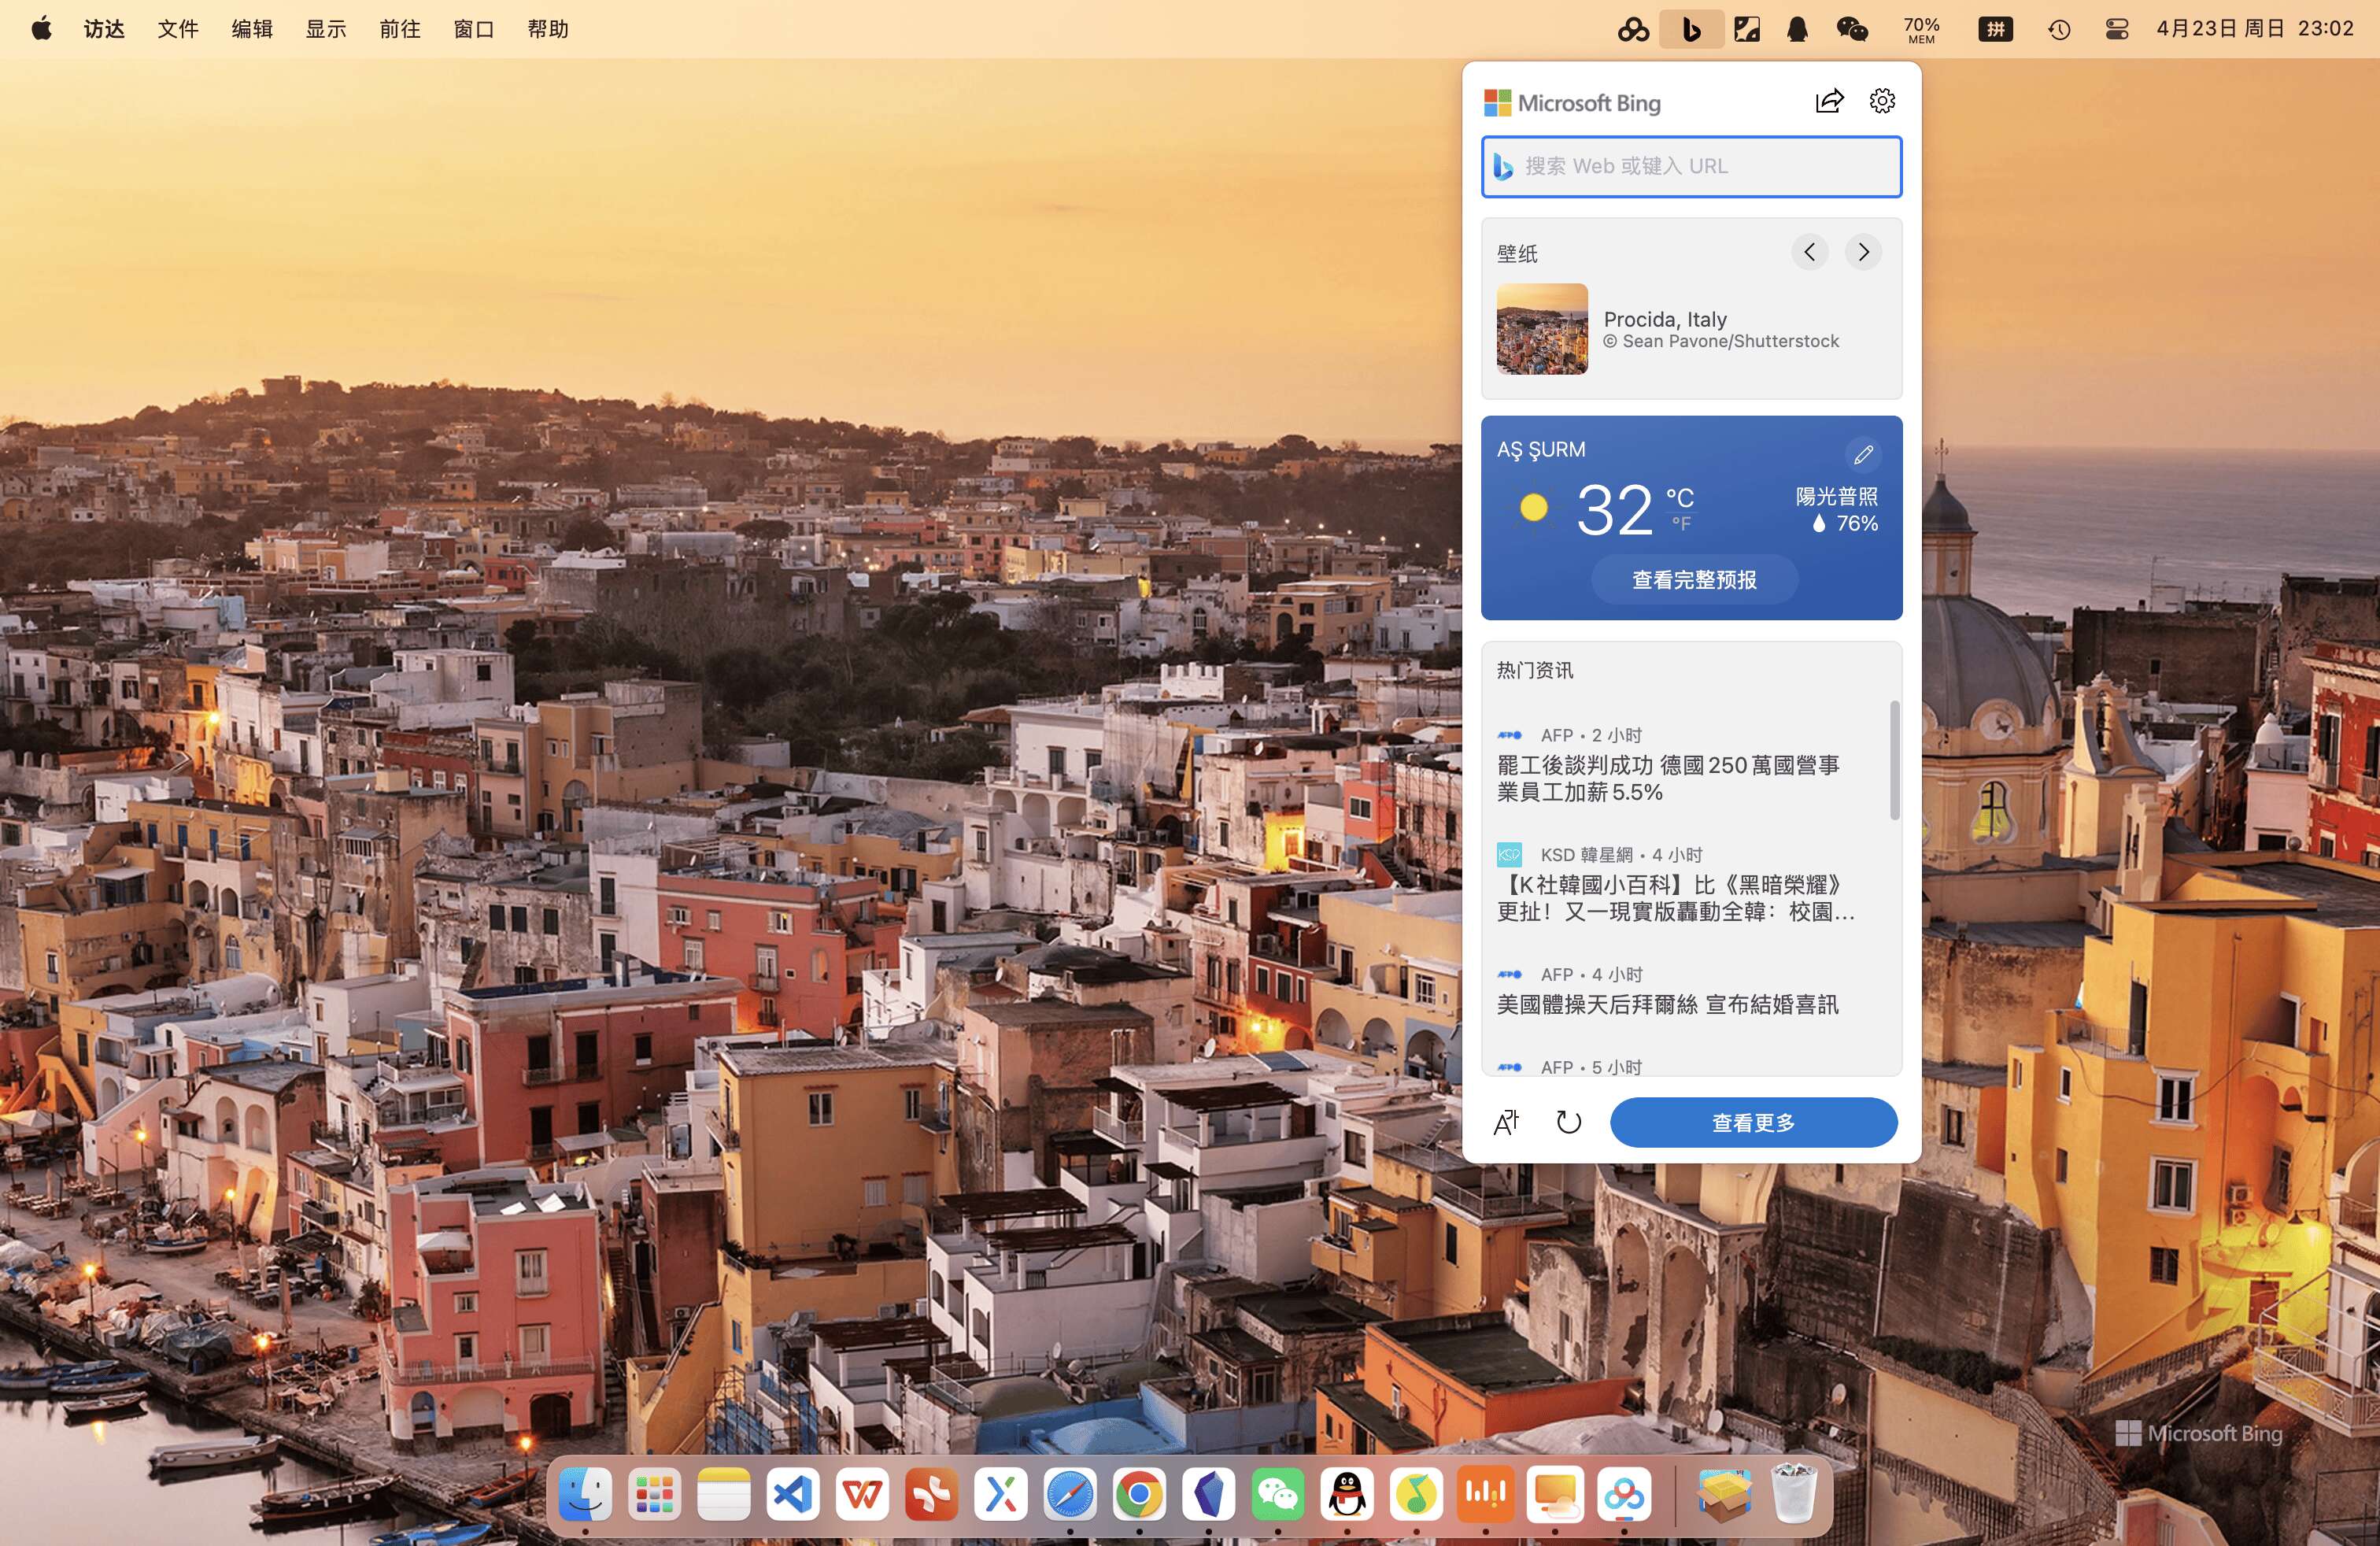
Task: Click the KSD 韓星網 source logo
Action: click(1509, 854)
